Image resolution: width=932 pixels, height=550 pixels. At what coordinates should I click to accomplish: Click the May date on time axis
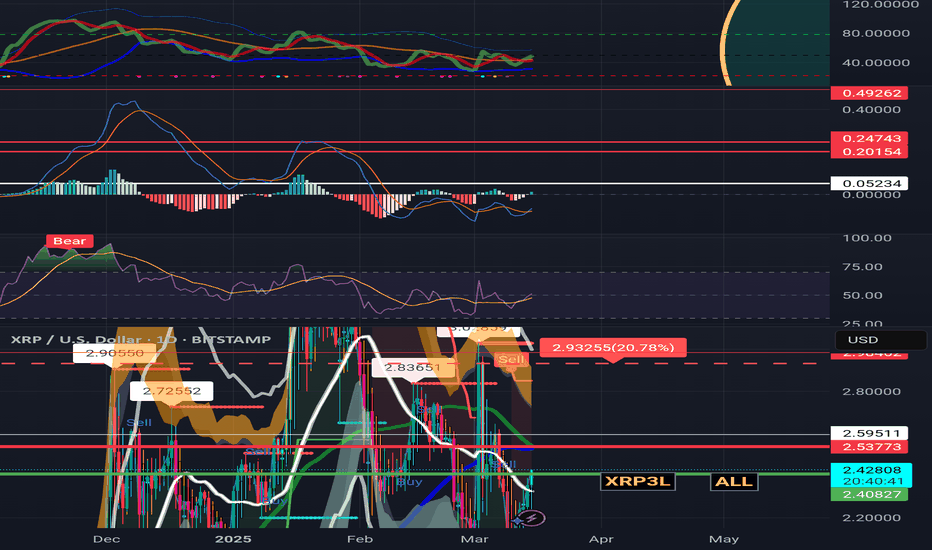(724, 539)
